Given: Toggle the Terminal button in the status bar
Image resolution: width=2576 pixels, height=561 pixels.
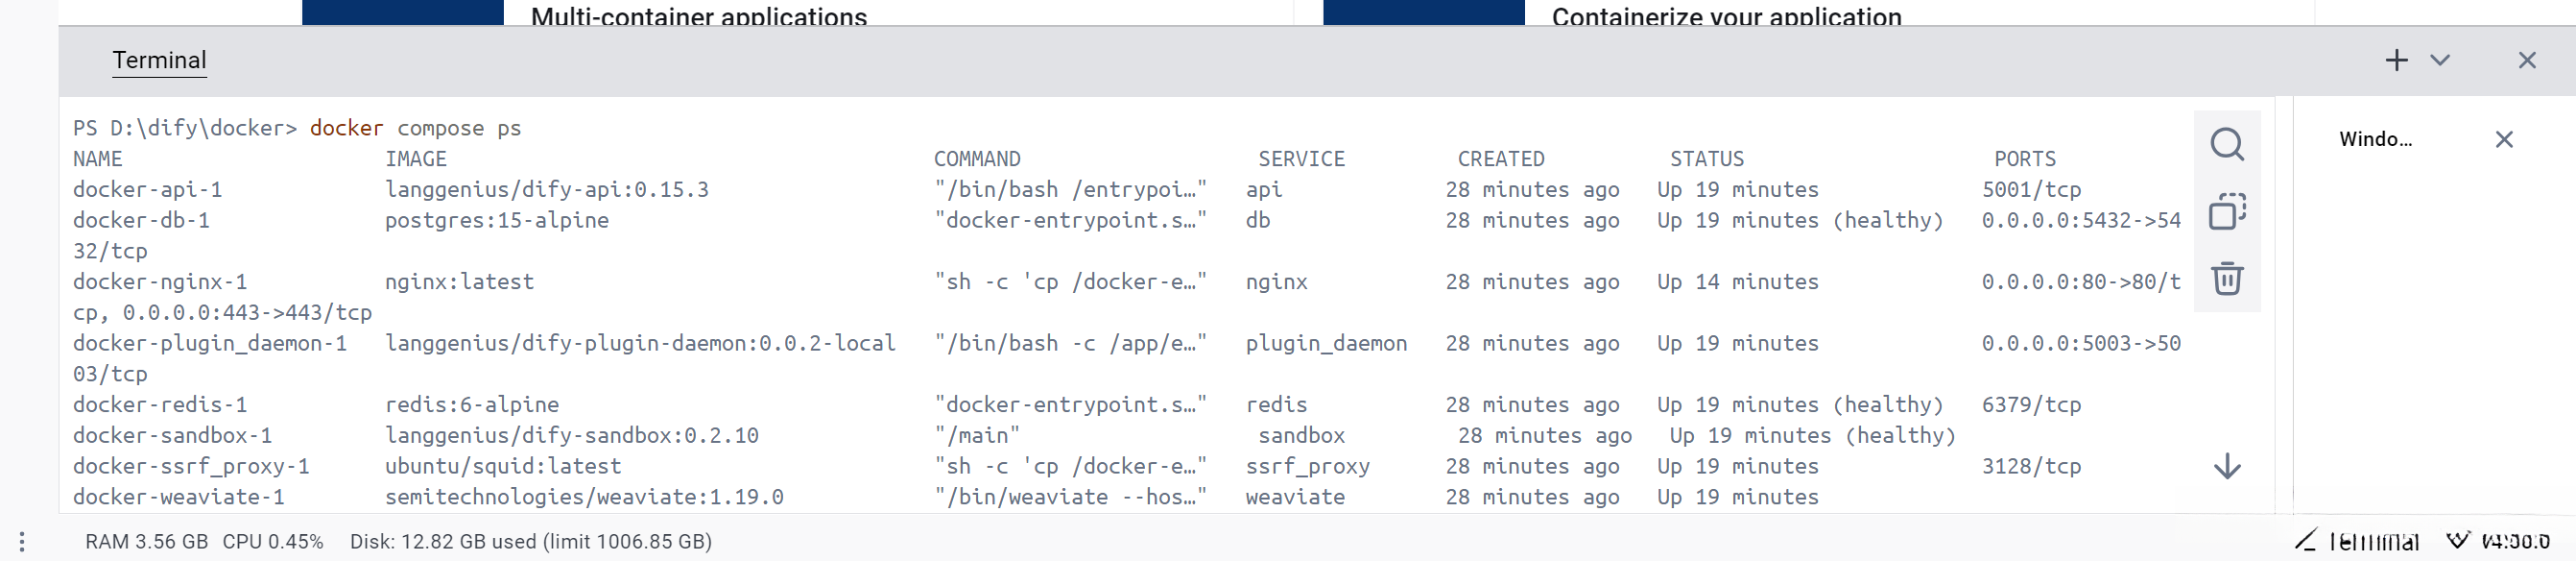Looking at the screenshot, I should tap(2357, 541).
